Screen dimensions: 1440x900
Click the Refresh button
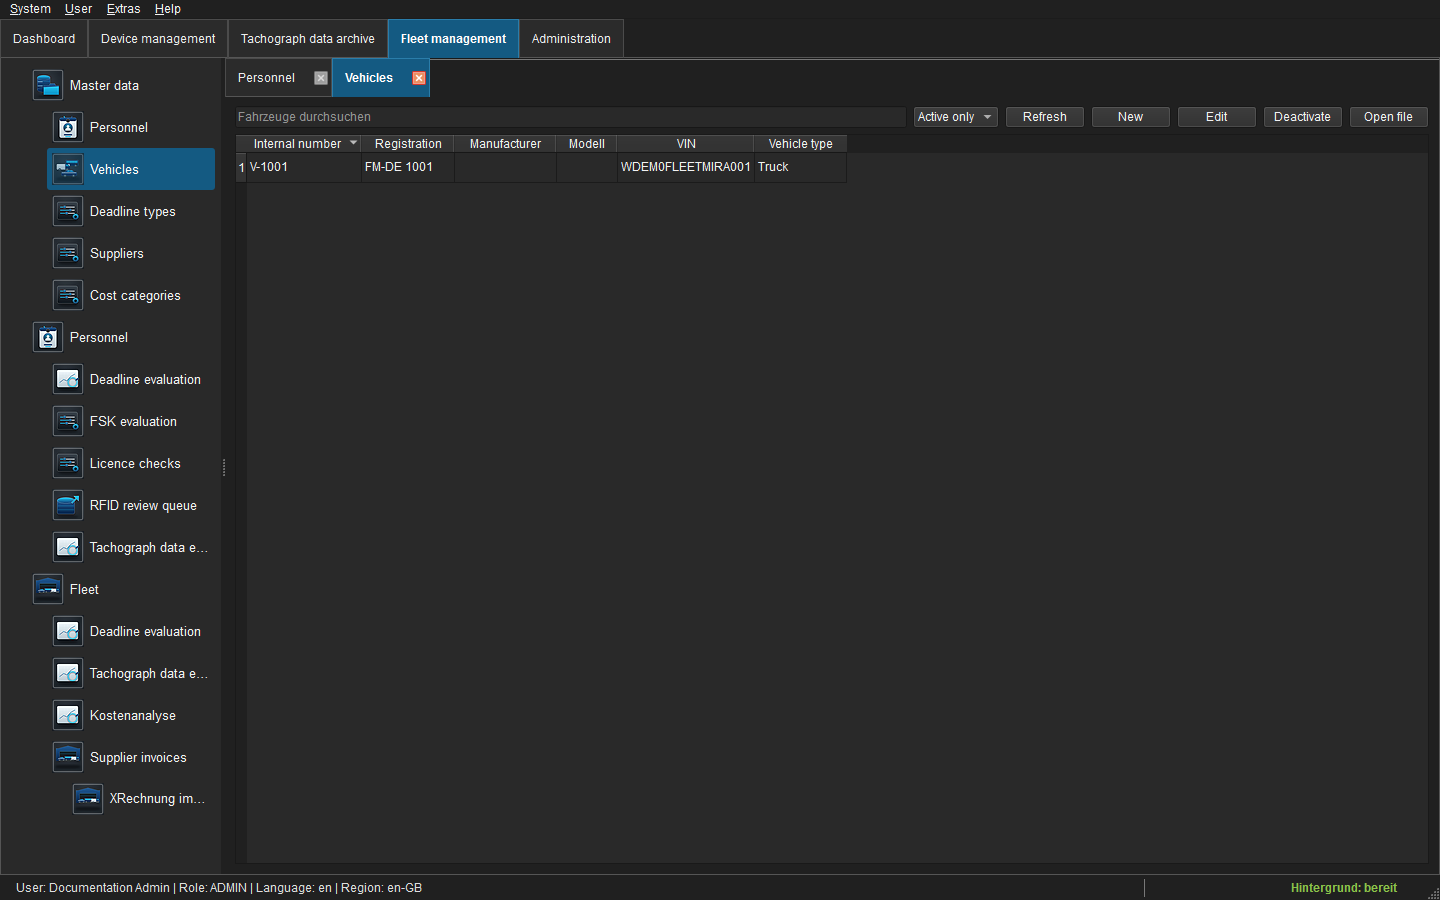click(1045, 117)
